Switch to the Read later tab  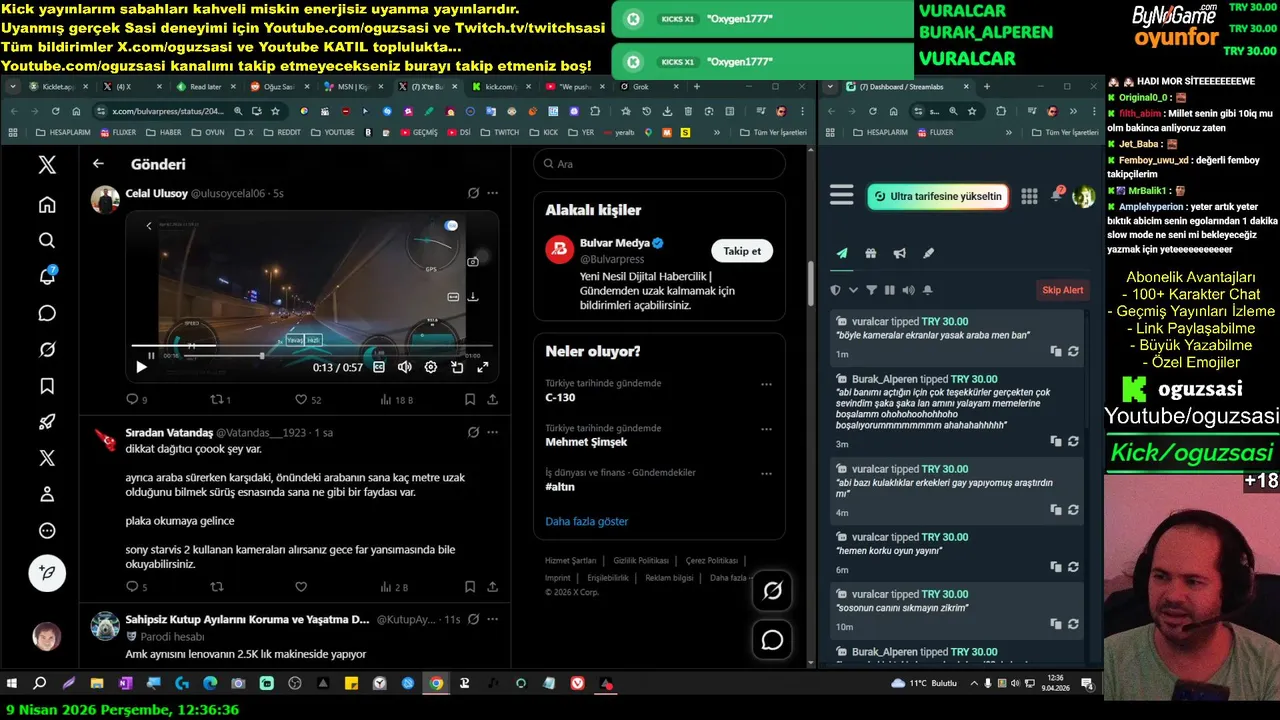pos(206,87)
